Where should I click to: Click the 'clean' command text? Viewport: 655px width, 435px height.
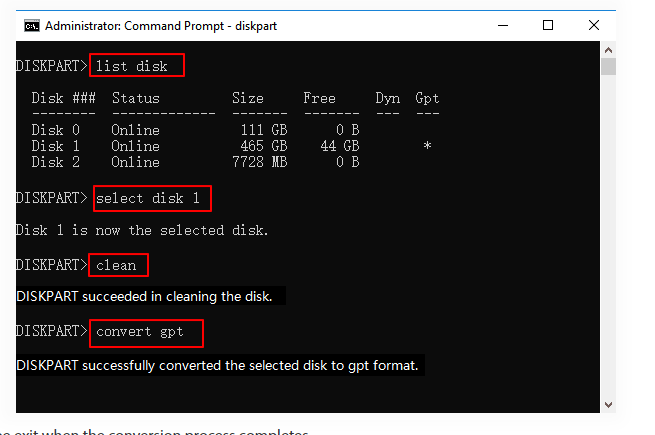click(x=117, y=265)
